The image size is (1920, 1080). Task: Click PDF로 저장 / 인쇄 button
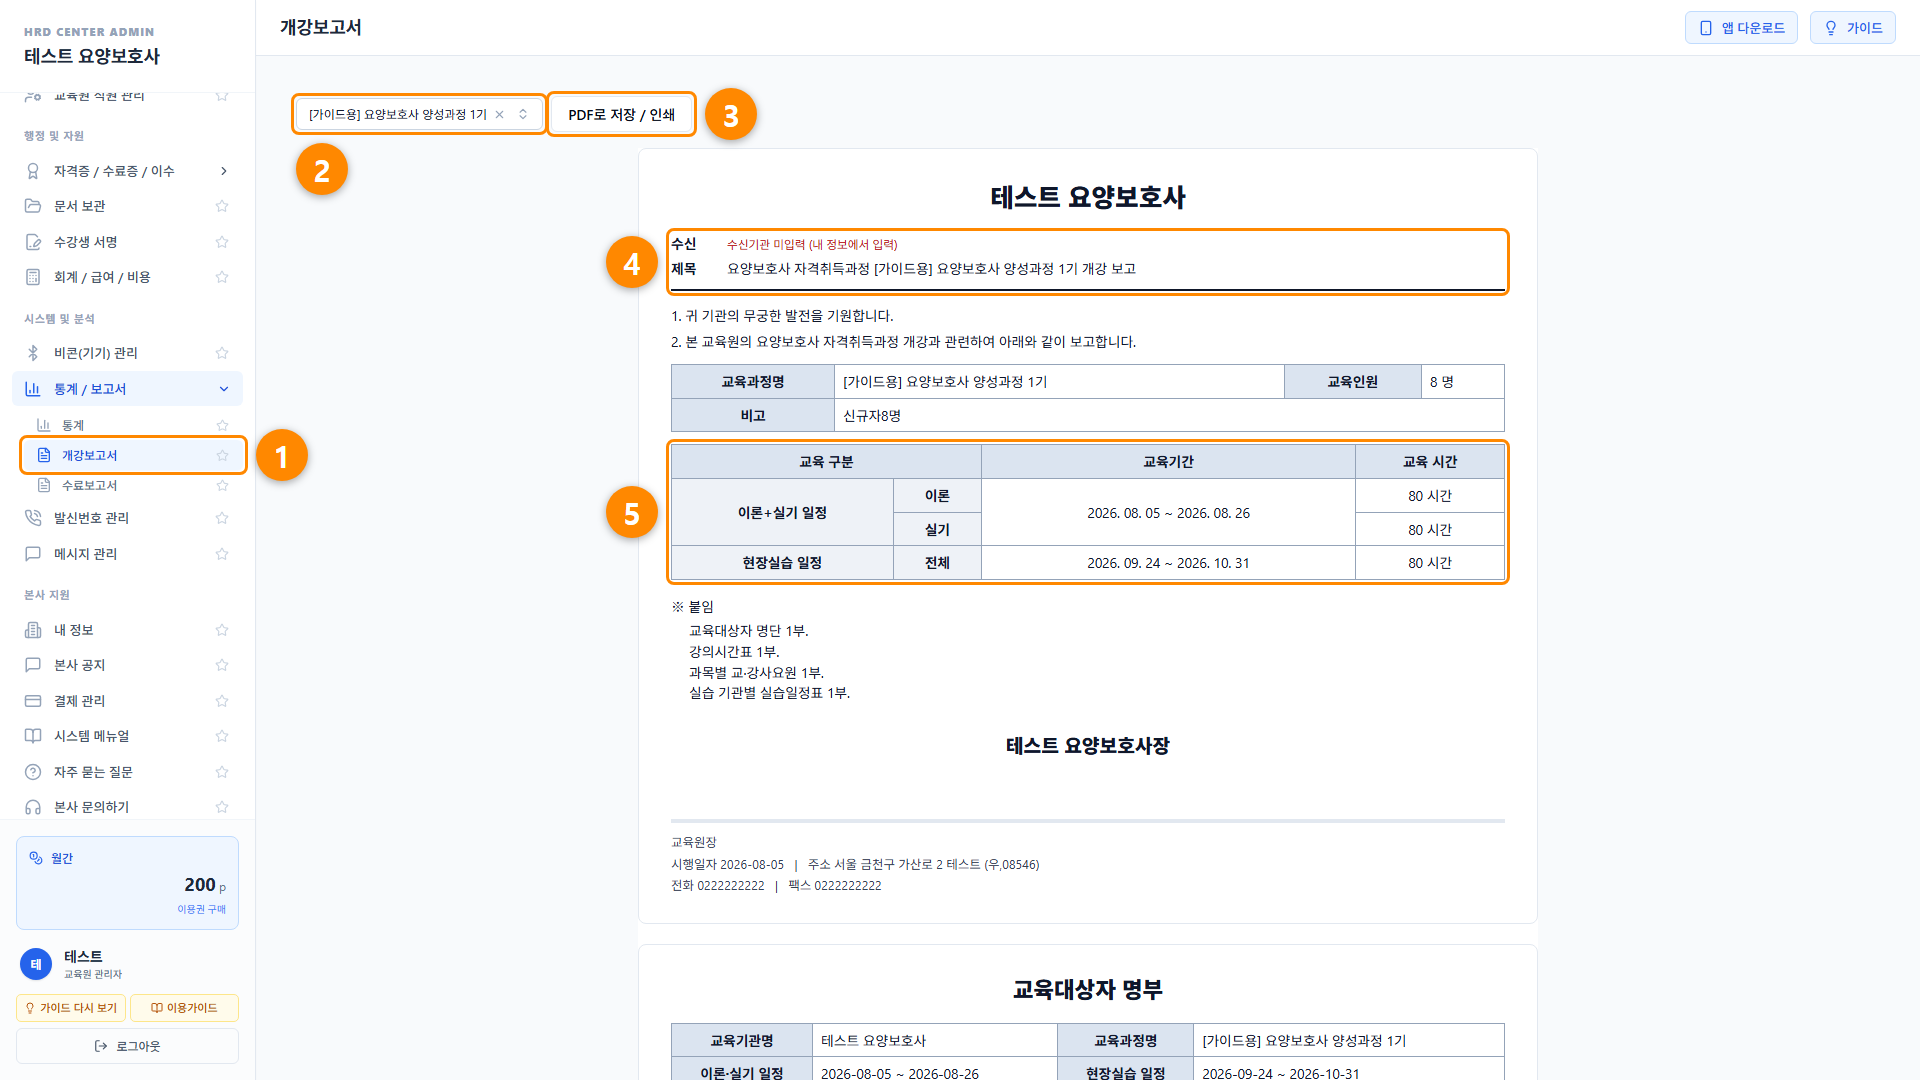[x=621, y=114]
